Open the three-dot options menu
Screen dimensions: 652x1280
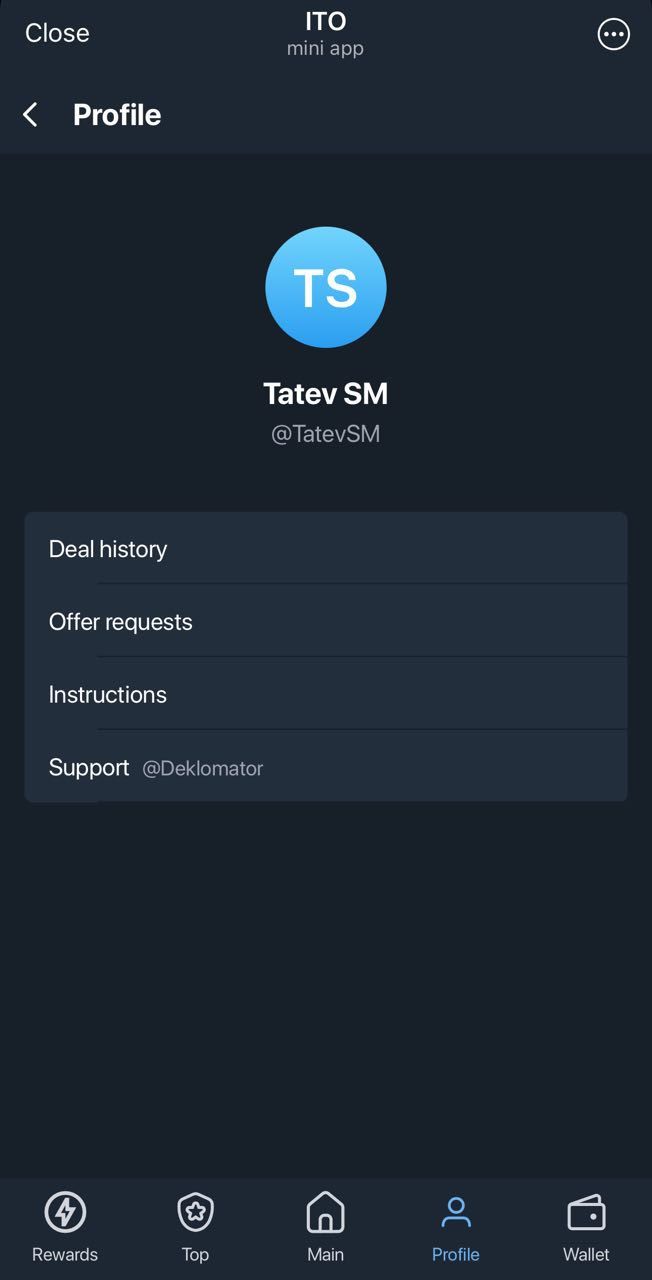tap(613, 33)
